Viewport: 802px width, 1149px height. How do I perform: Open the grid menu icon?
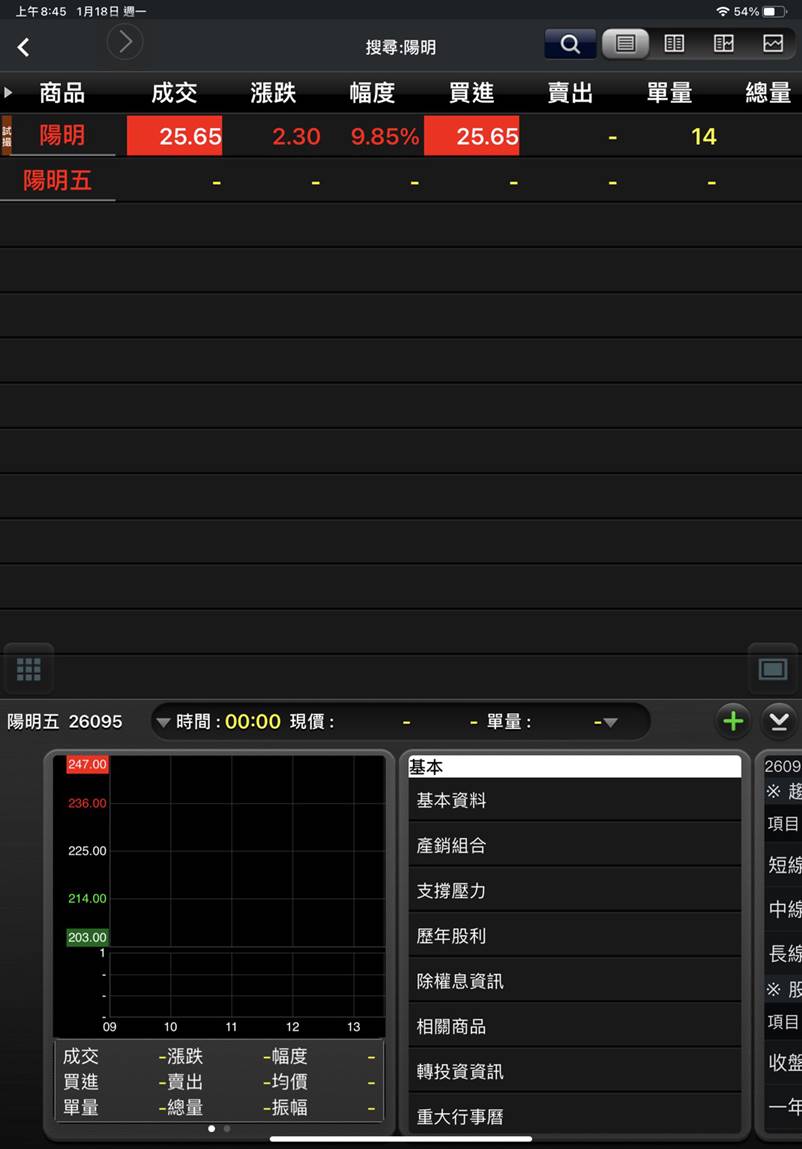tap(28, 669)
